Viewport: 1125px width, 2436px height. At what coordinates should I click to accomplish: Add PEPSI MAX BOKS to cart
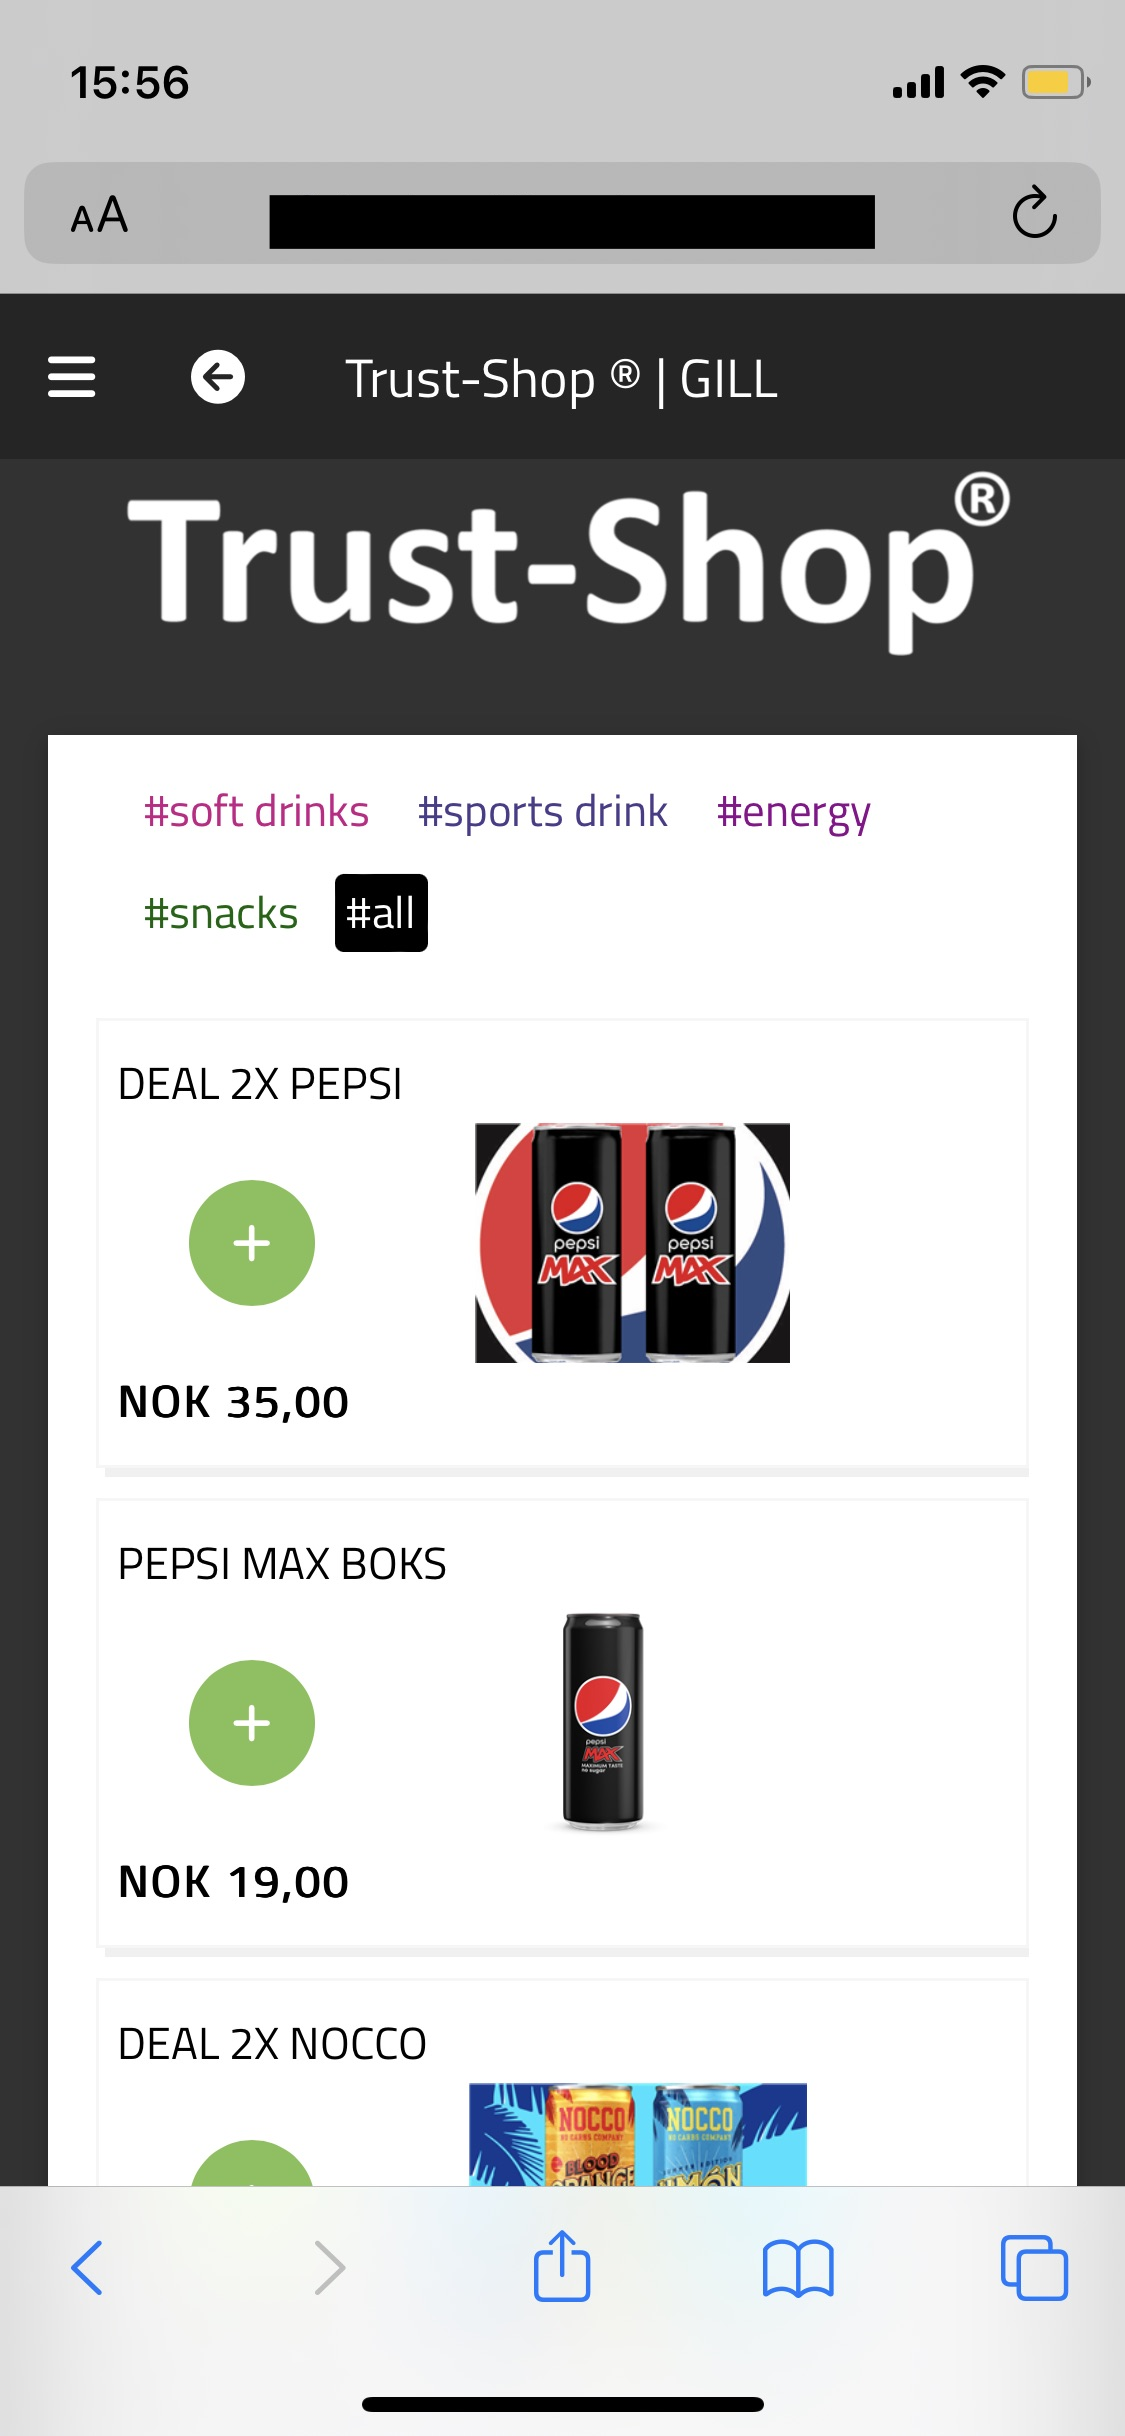[x=252, y=1723]
